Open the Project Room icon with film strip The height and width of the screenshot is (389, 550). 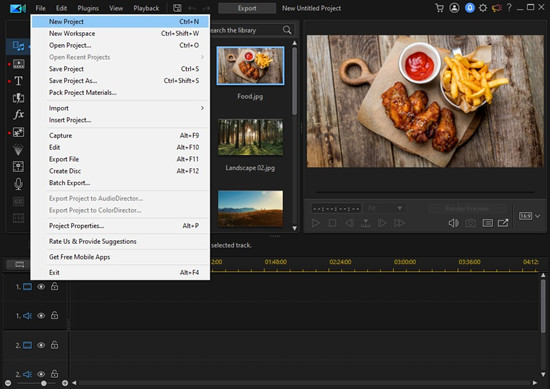pyautogui.click(x=18, y=63)
